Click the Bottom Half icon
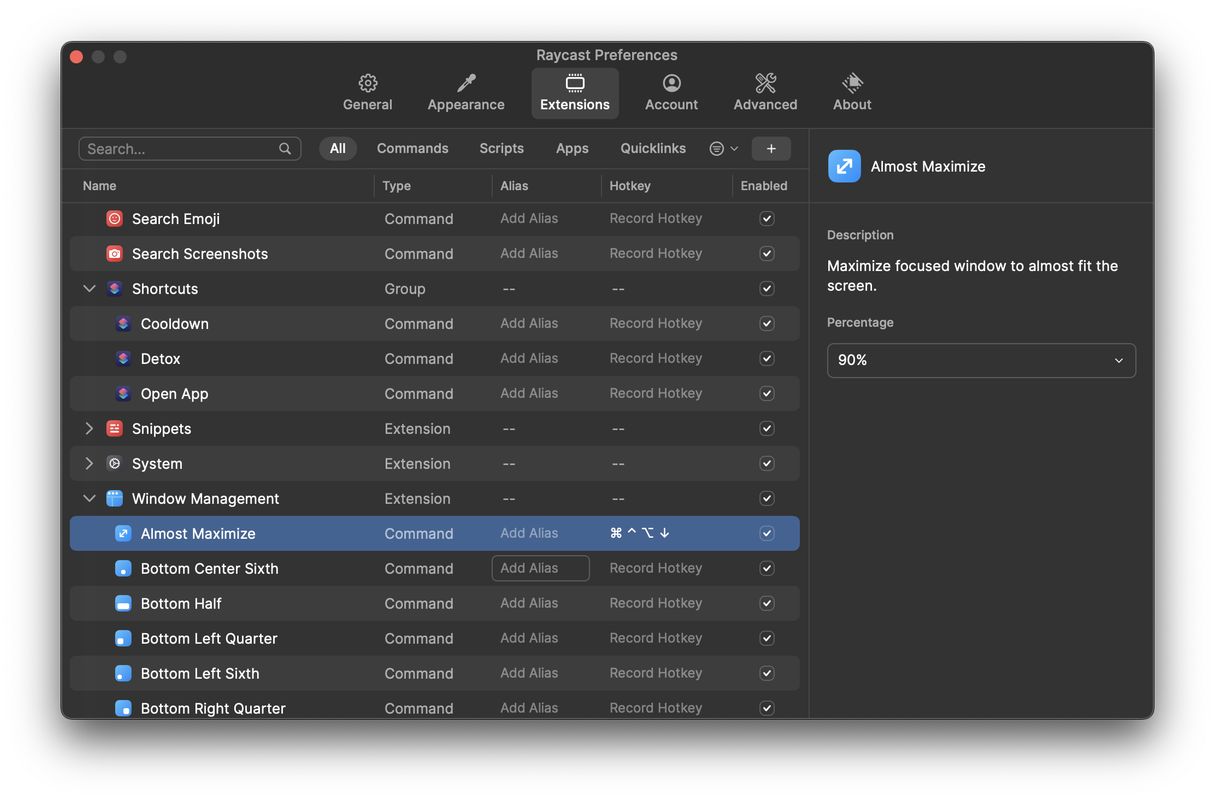 [x=123, y=603]
